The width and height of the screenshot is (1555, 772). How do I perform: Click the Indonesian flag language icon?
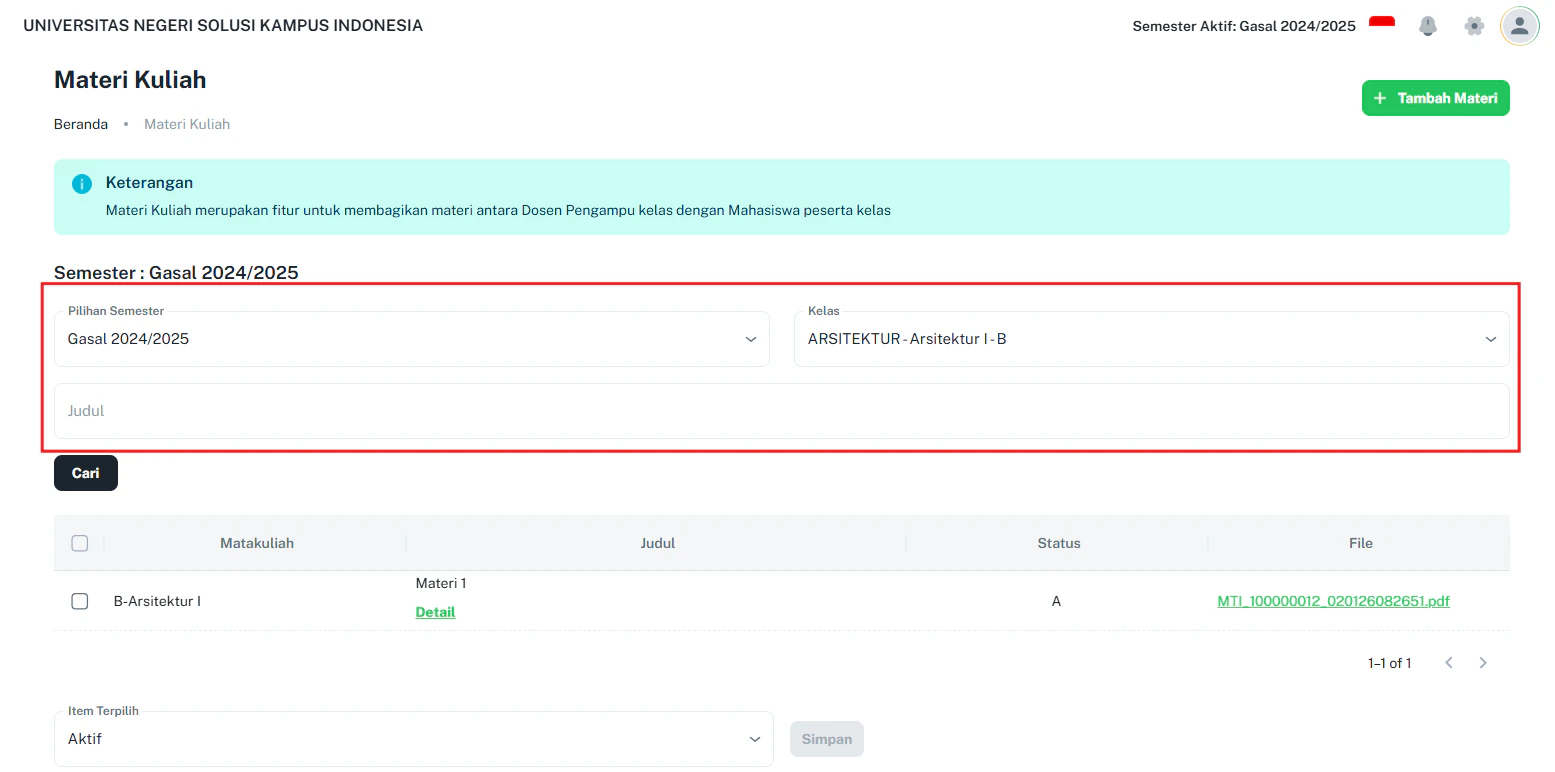tap(1382, 24)
